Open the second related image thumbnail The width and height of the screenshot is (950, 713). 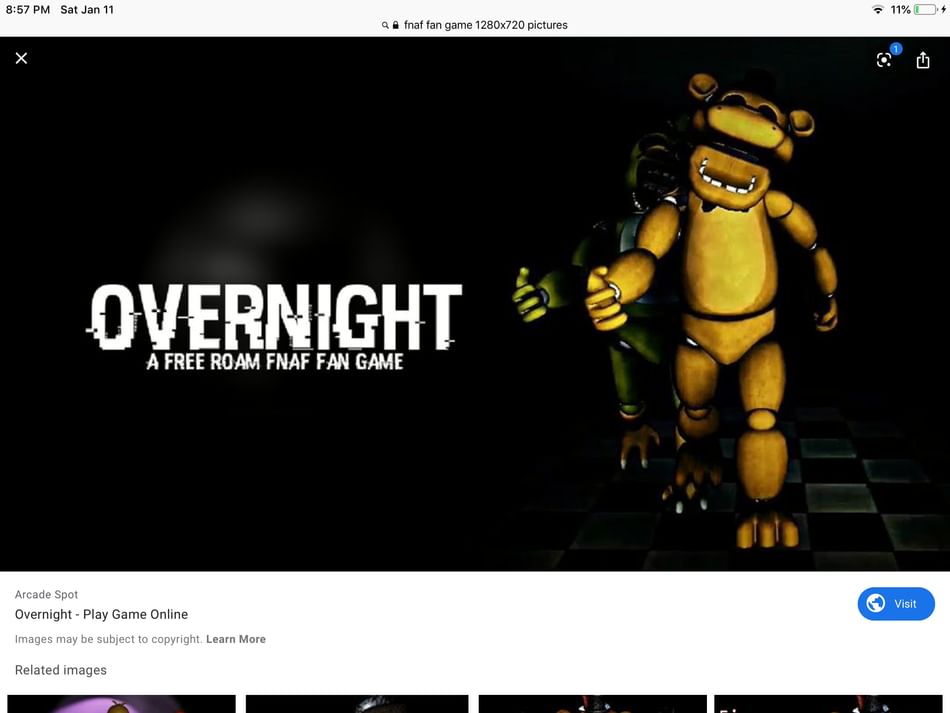click(x=357, y=704)
